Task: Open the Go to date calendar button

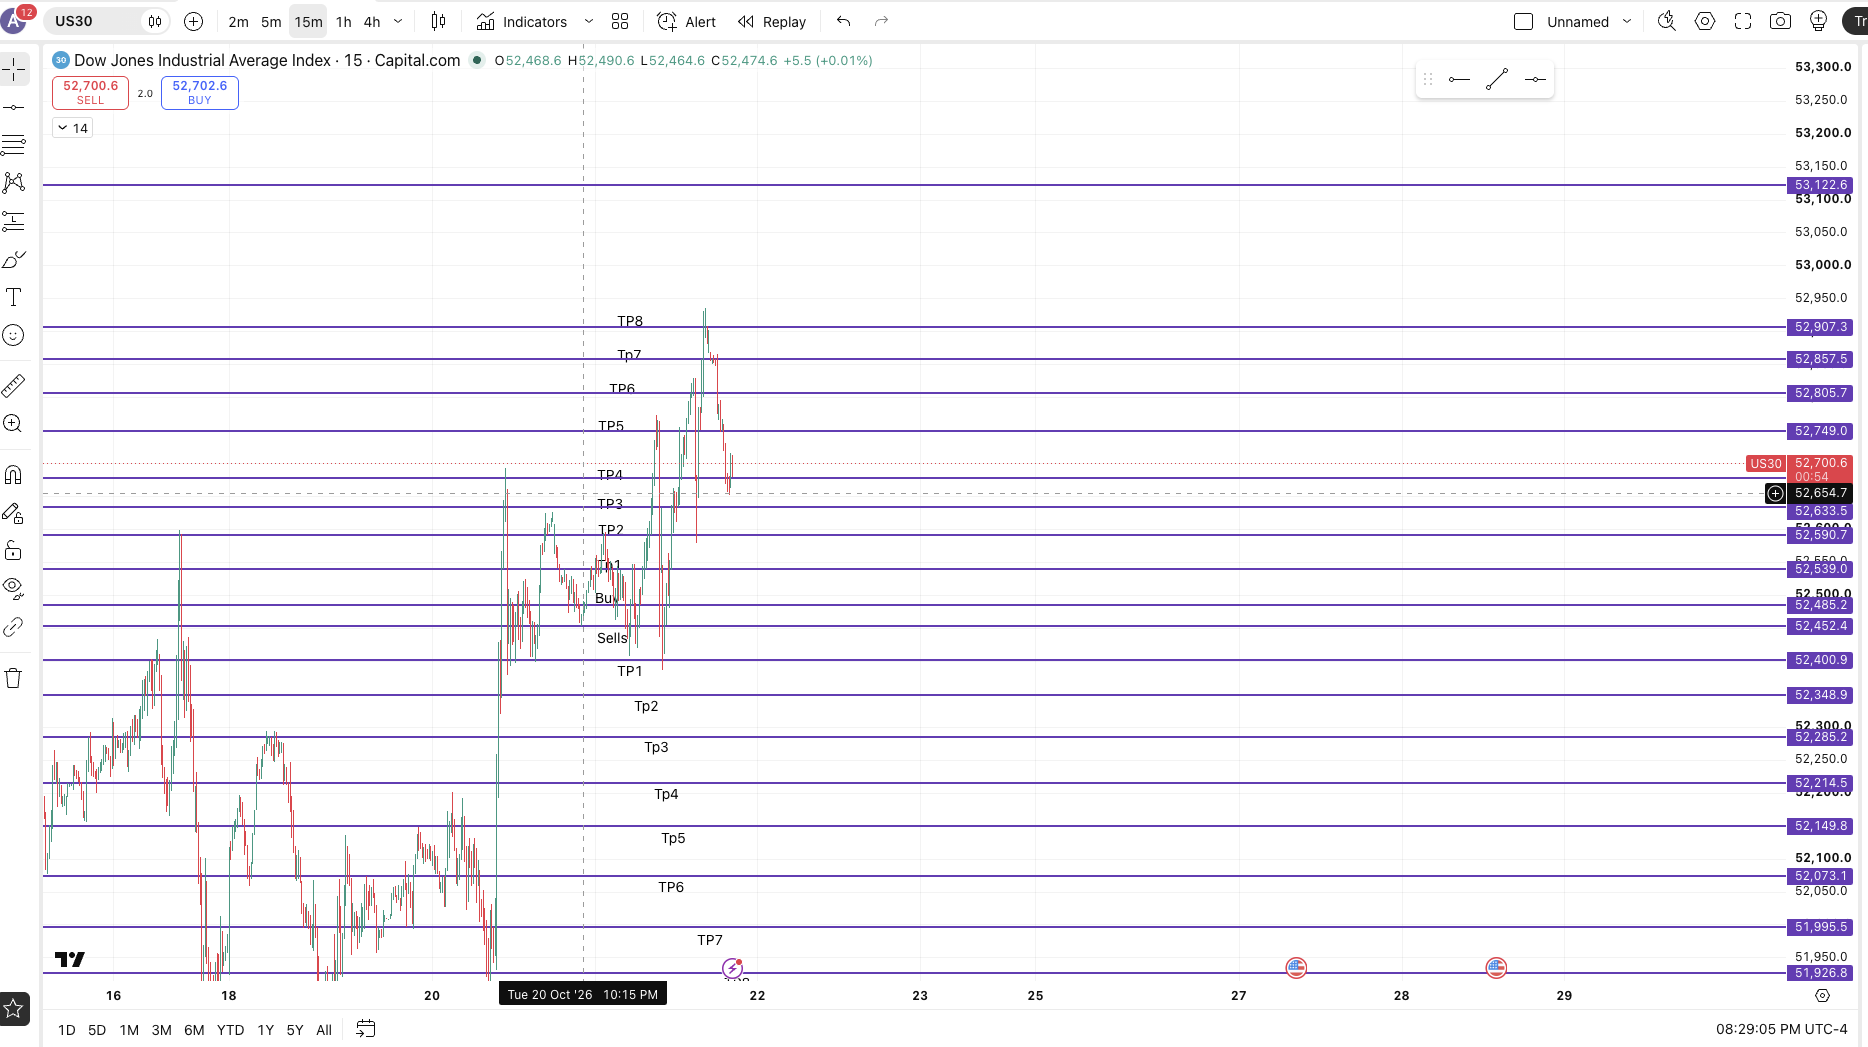Action: [x=366, y=1029]
